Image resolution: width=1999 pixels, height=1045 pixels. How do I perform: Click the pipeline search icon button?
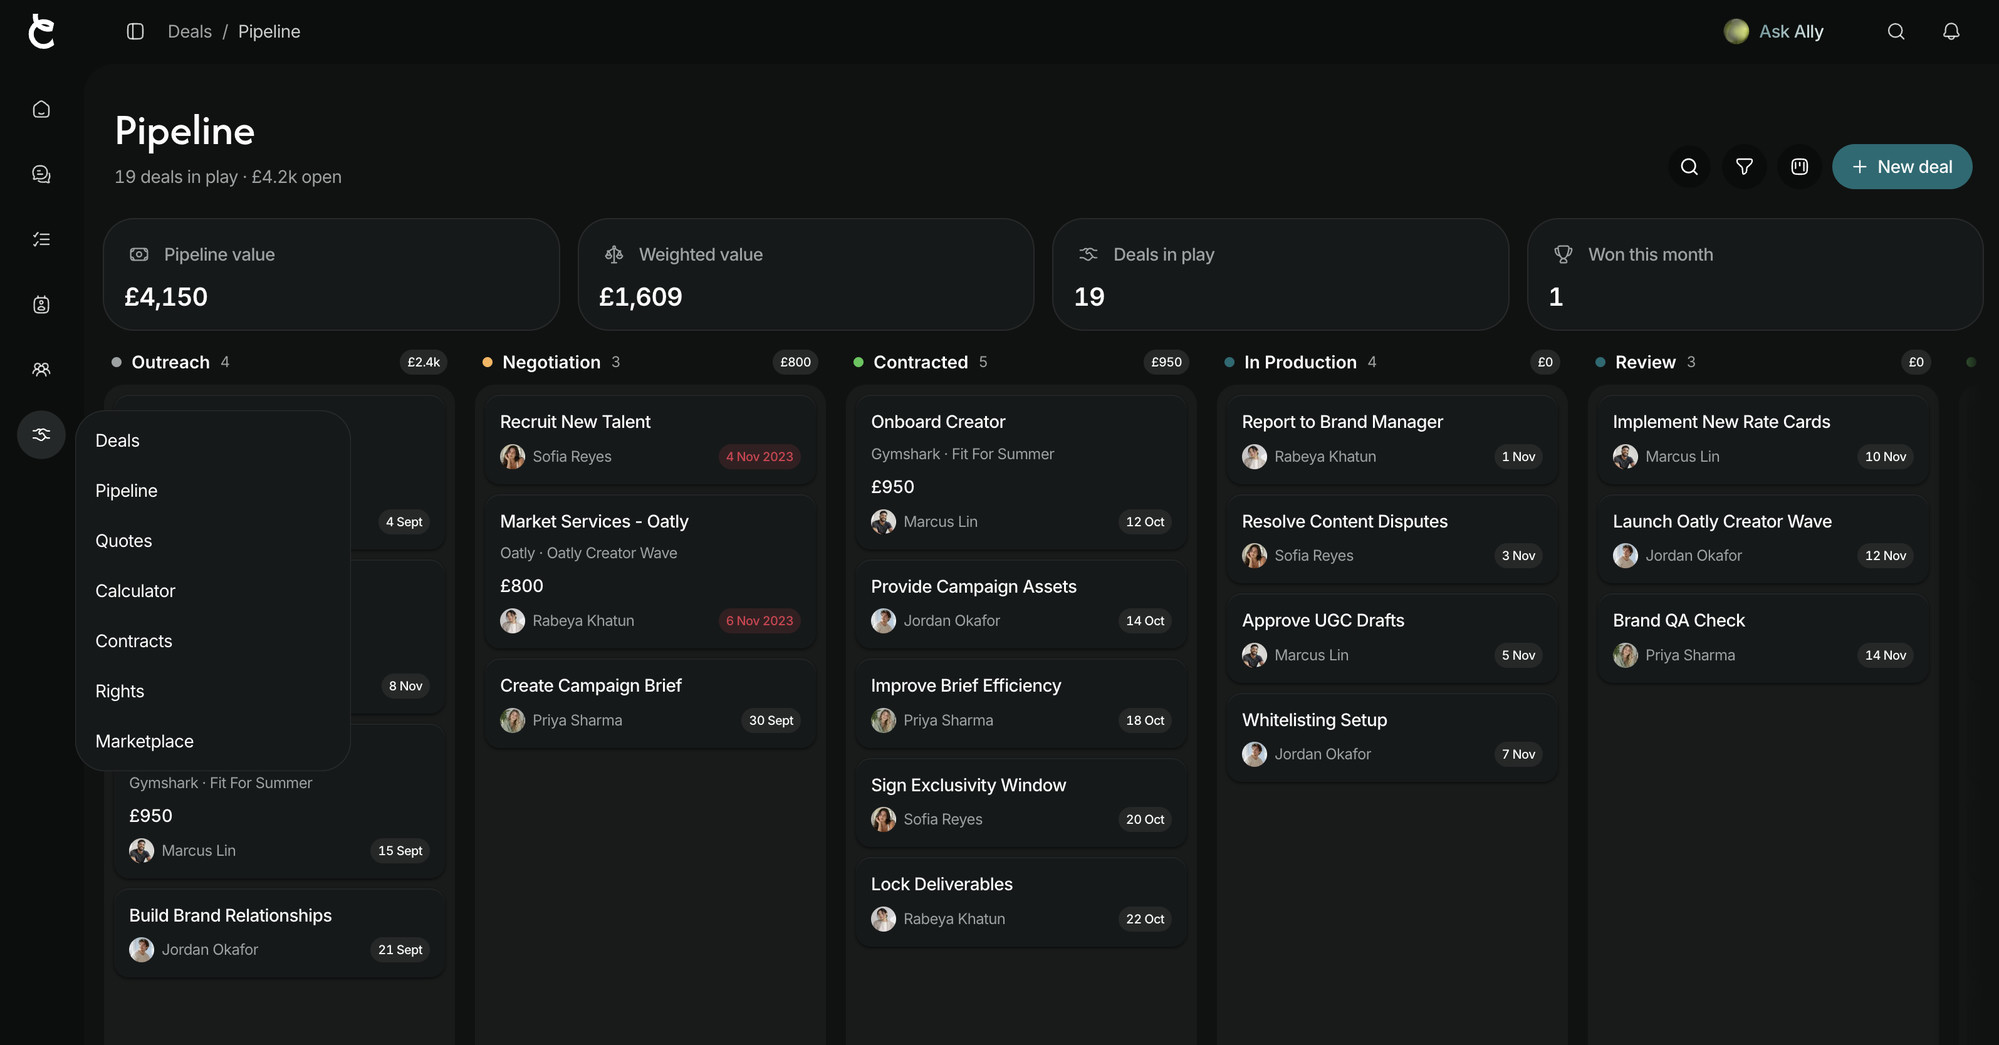(1689, 167)
